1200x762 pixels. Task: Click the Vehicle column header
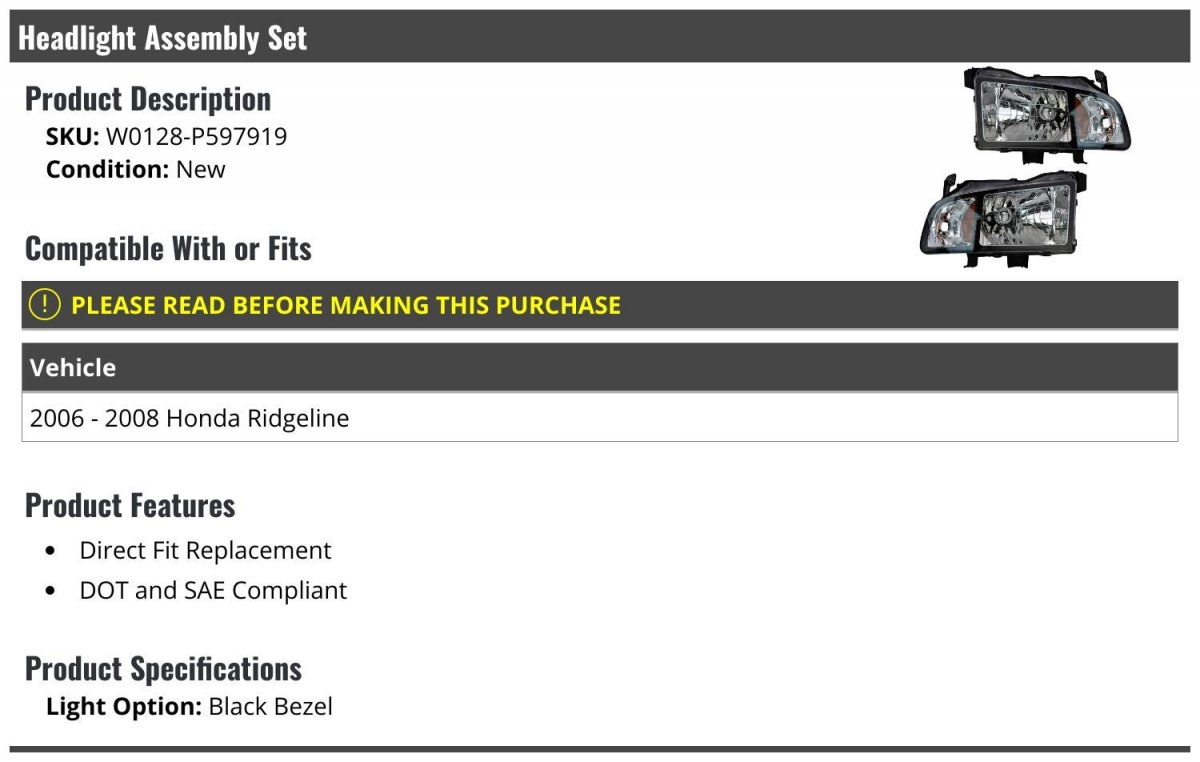(73, 368)
